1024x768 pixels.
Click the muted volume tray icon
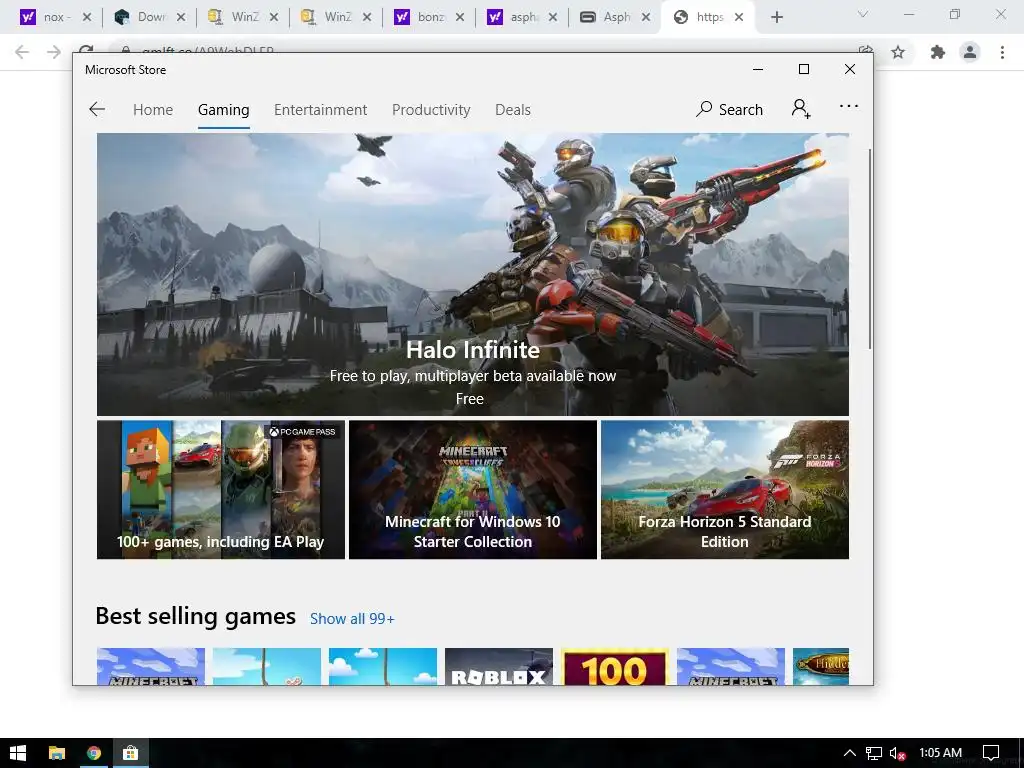(x=897, y=753)
